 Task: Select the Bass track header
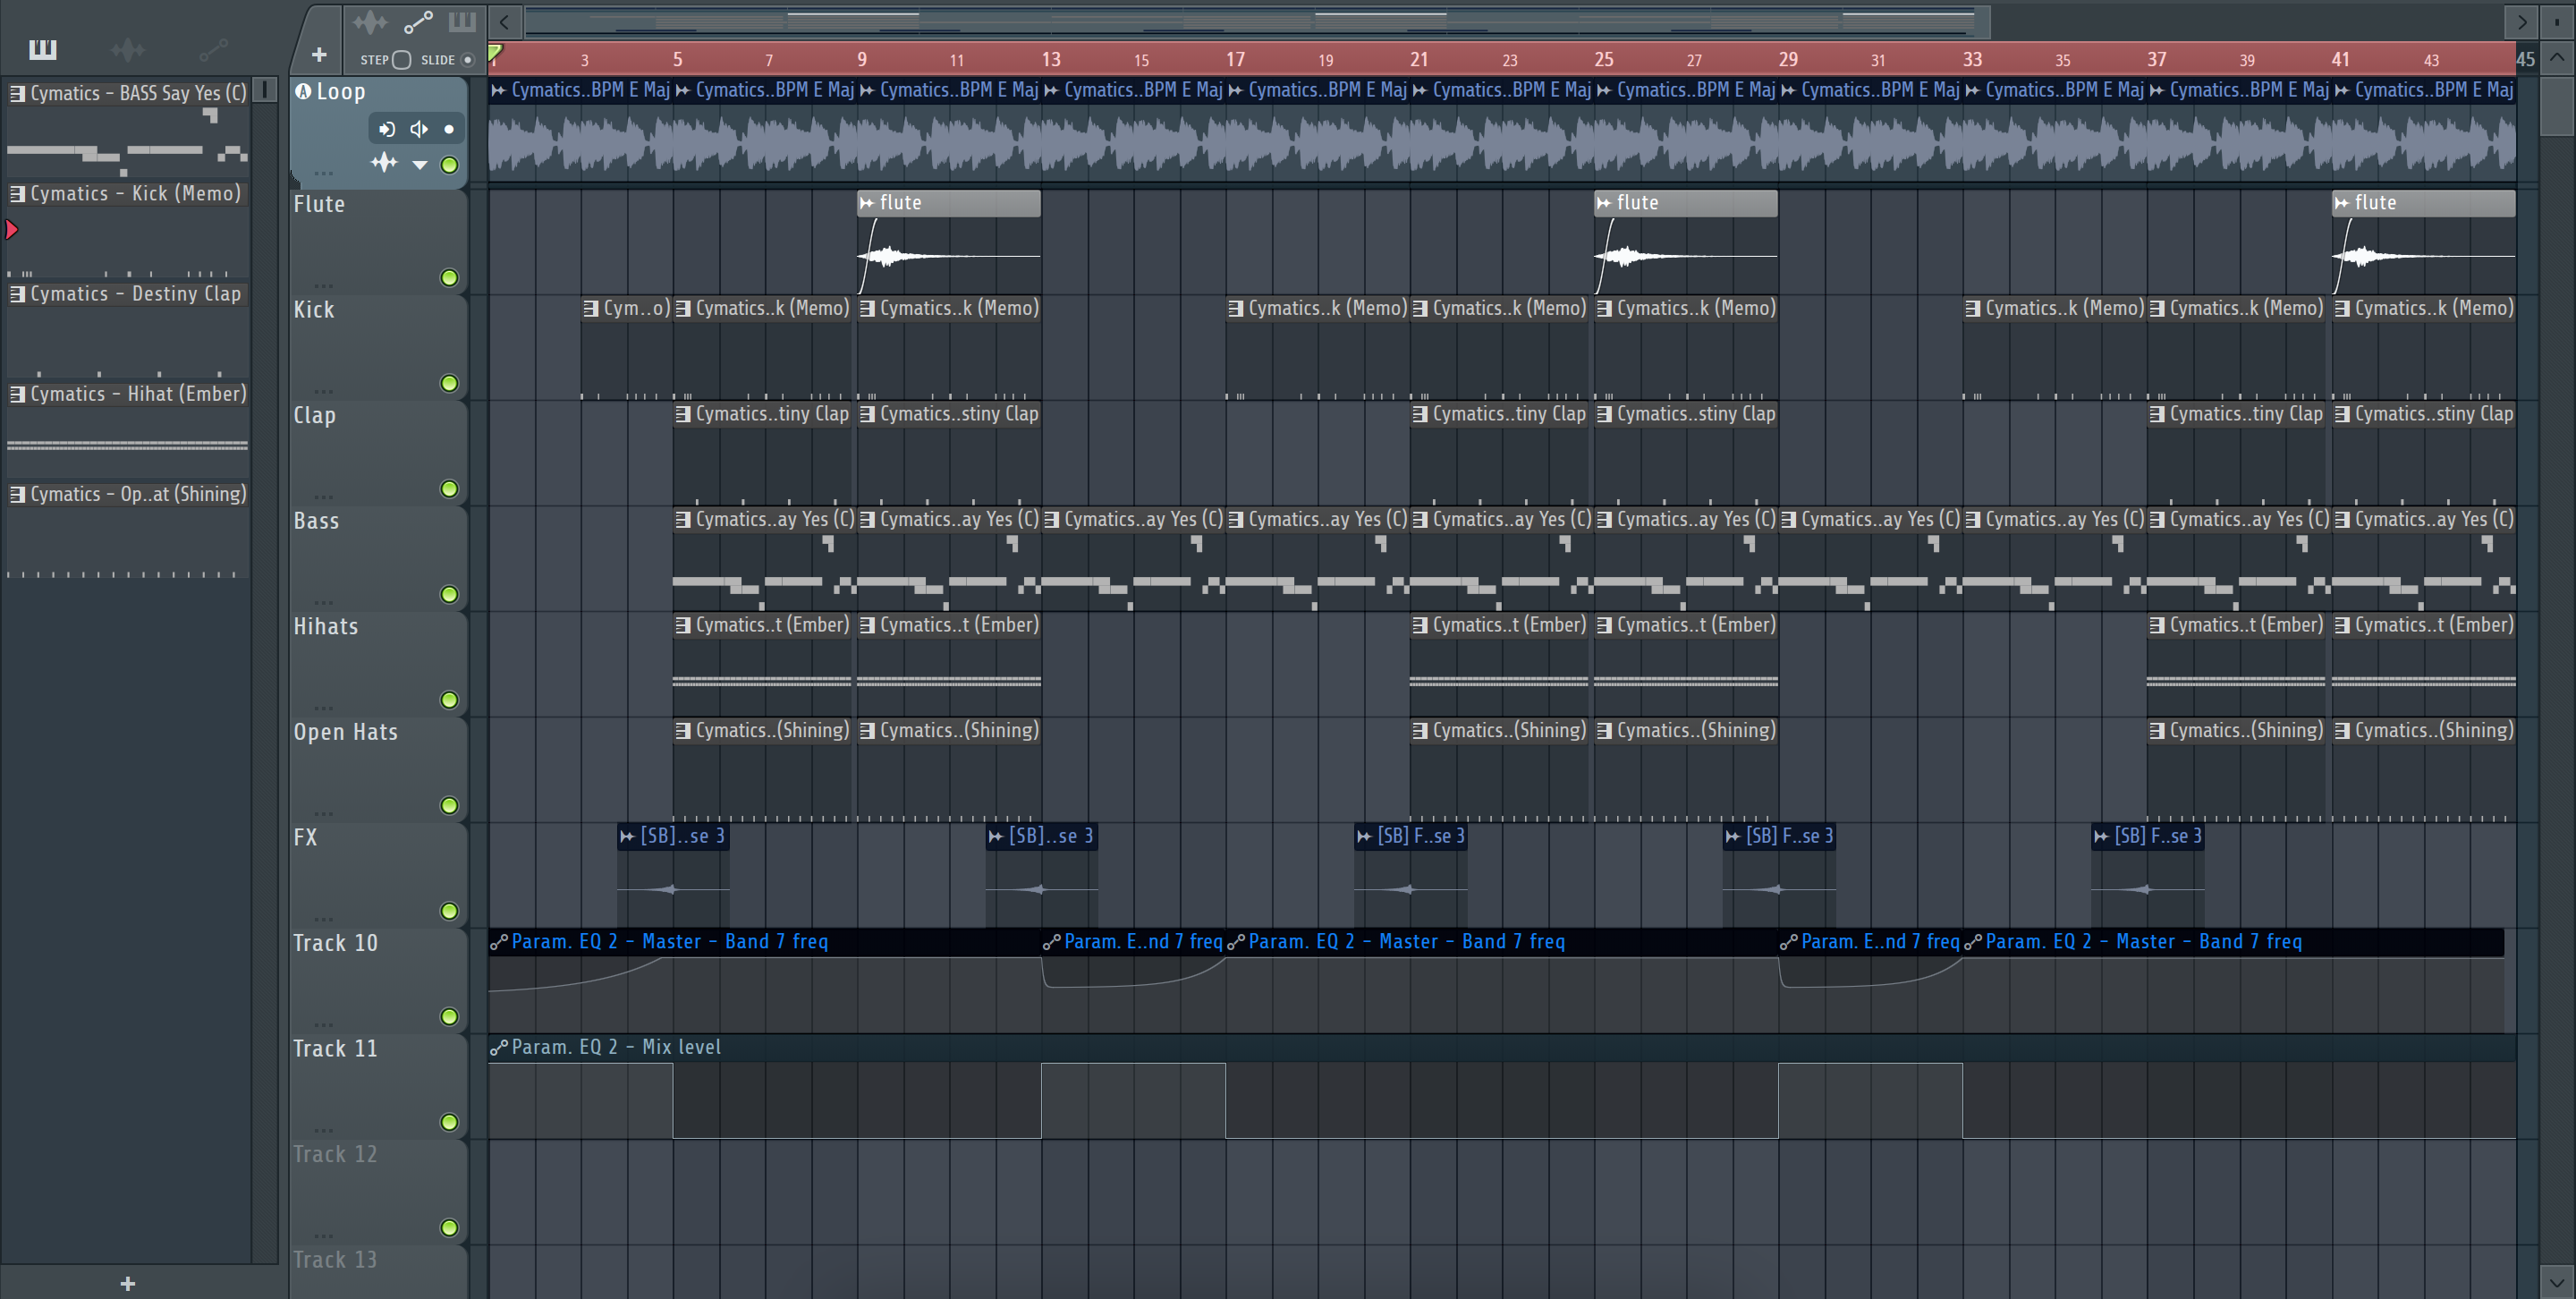point(378,559)
